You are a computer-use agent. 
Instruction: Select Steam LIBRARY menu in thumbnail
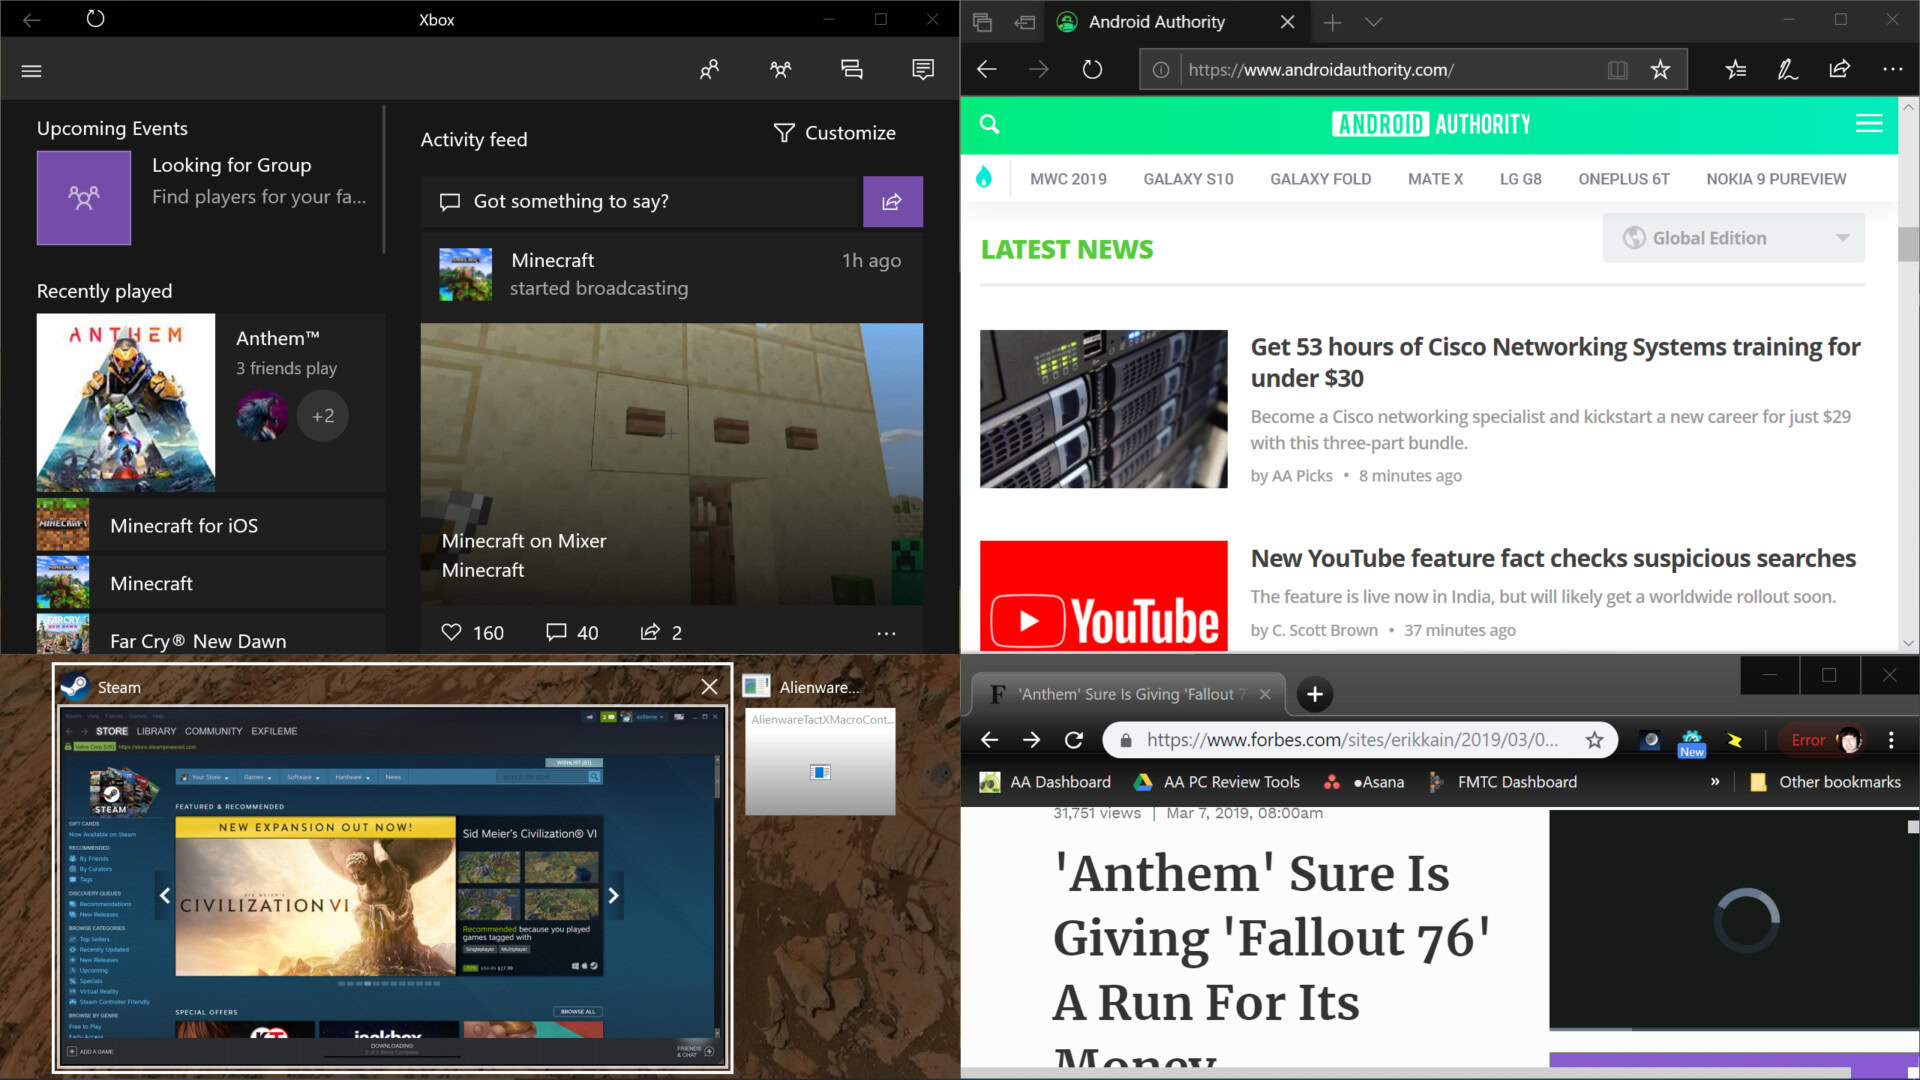tap(156, 731)
